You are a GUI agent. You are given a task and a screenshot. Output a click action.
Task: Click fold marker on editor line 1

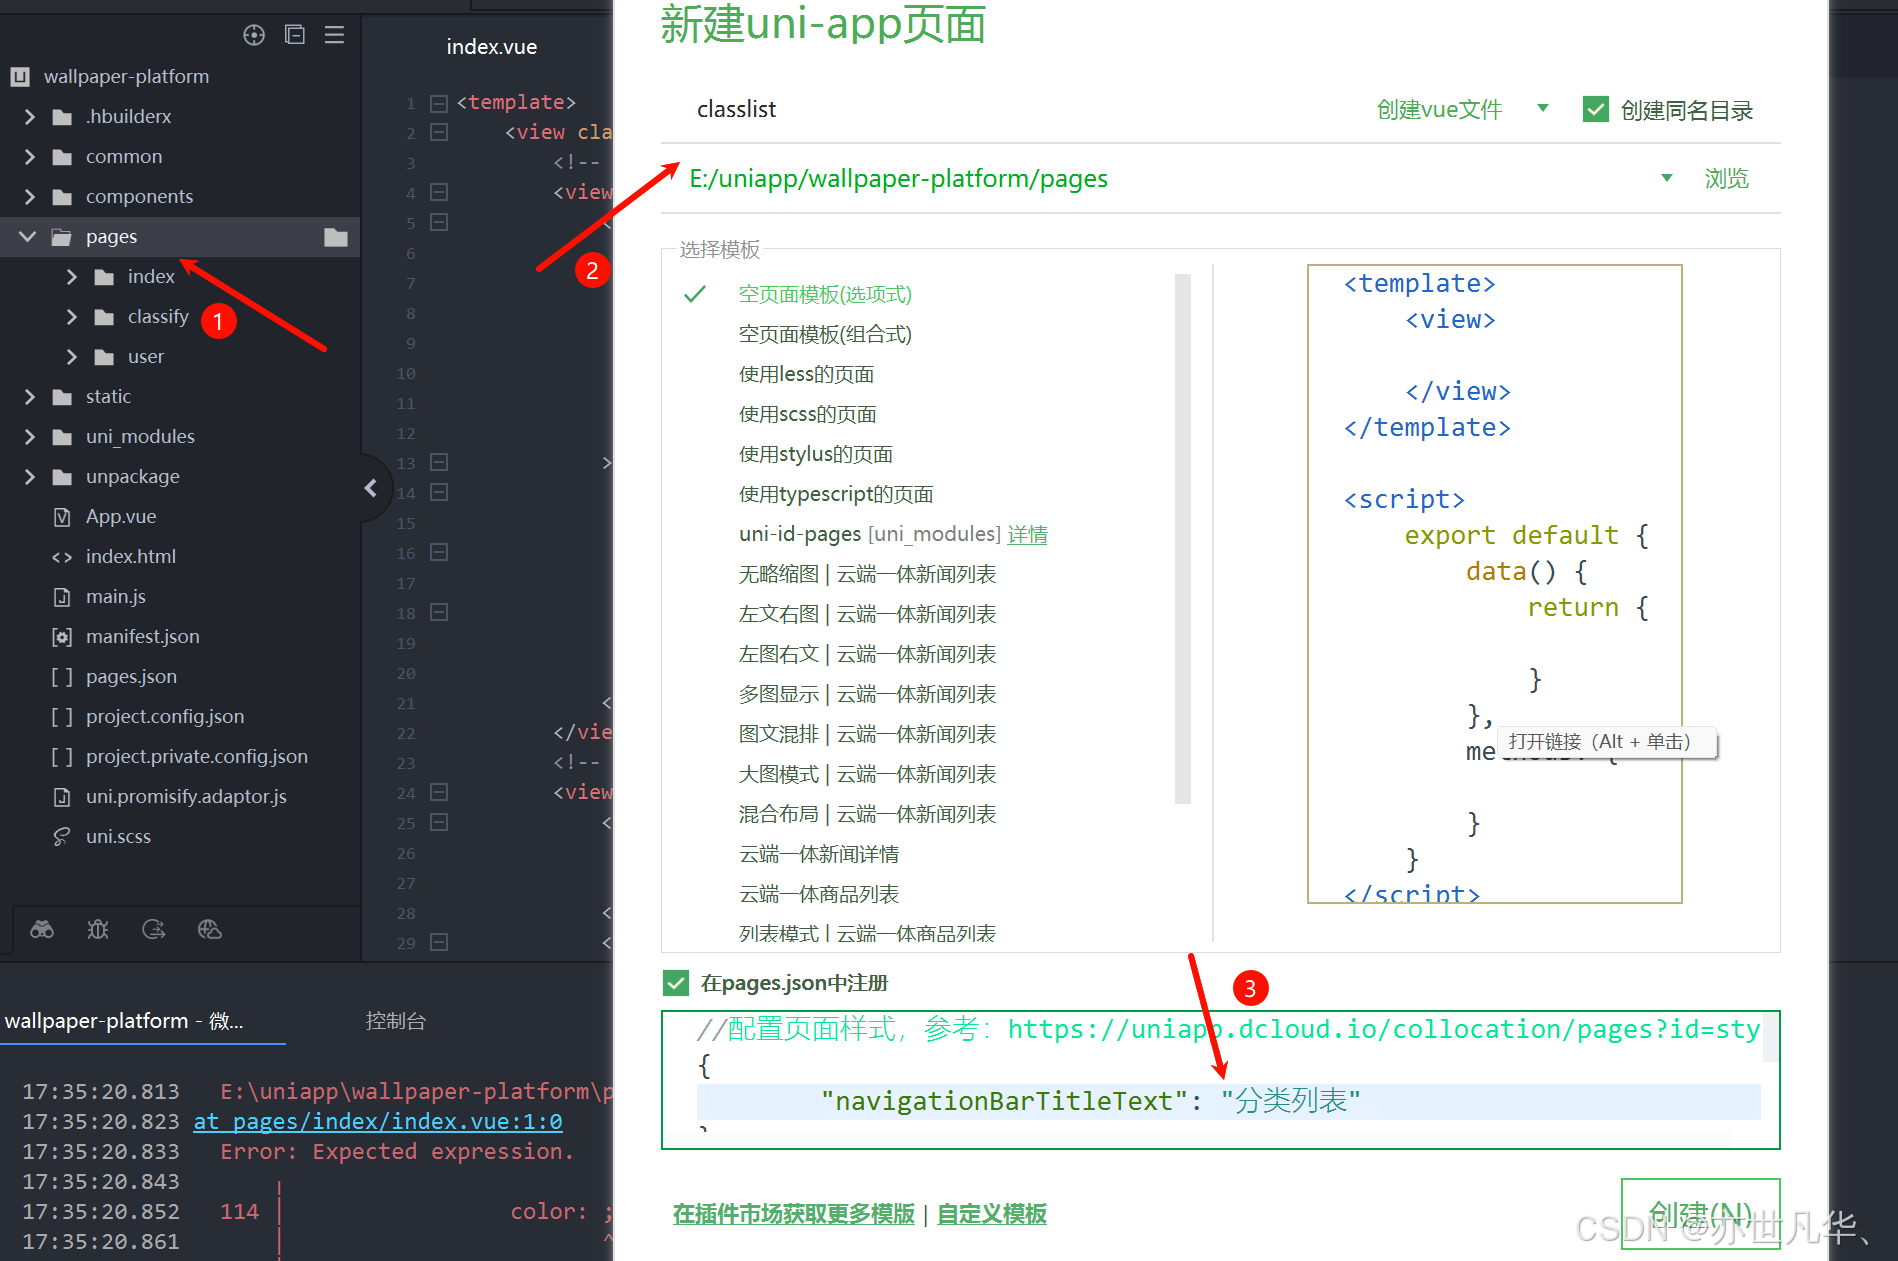(x=438, y=103)
